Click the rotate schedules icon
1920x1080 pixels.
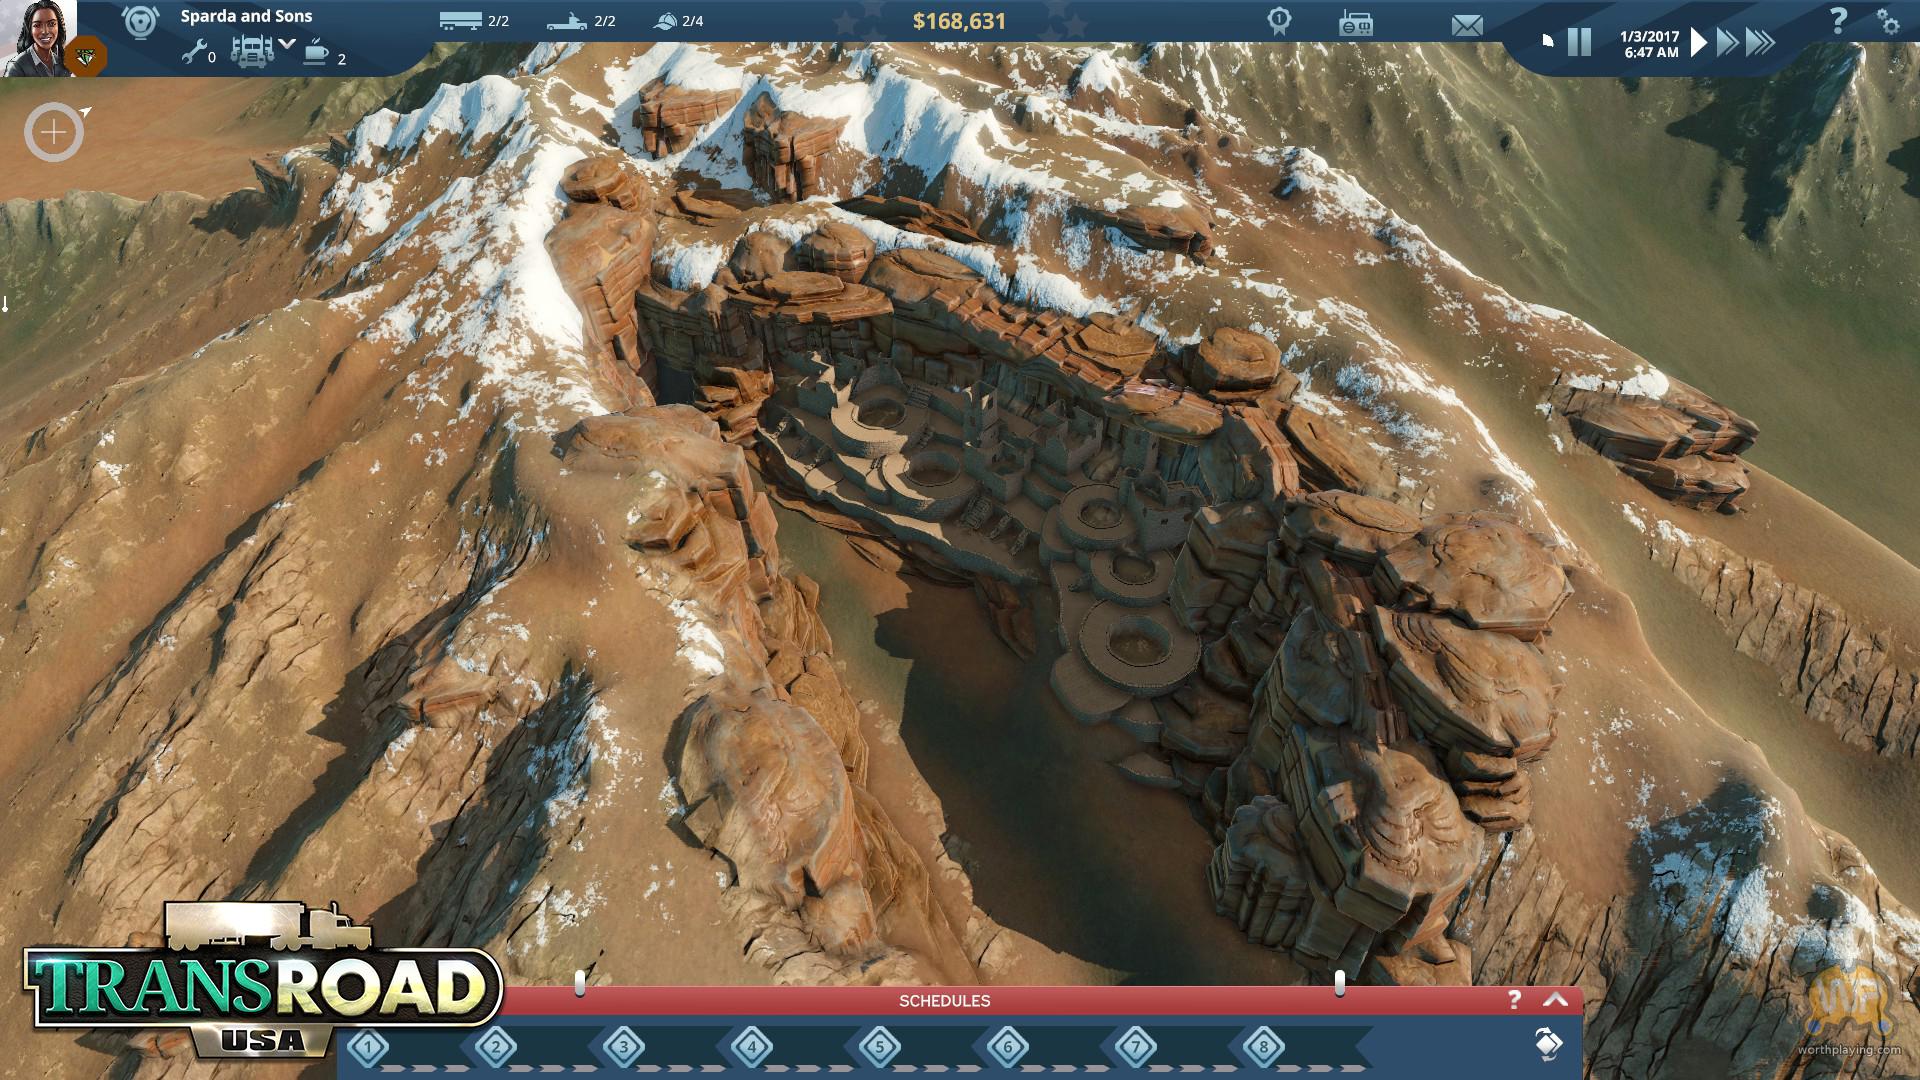[x=1548, y=1044]
